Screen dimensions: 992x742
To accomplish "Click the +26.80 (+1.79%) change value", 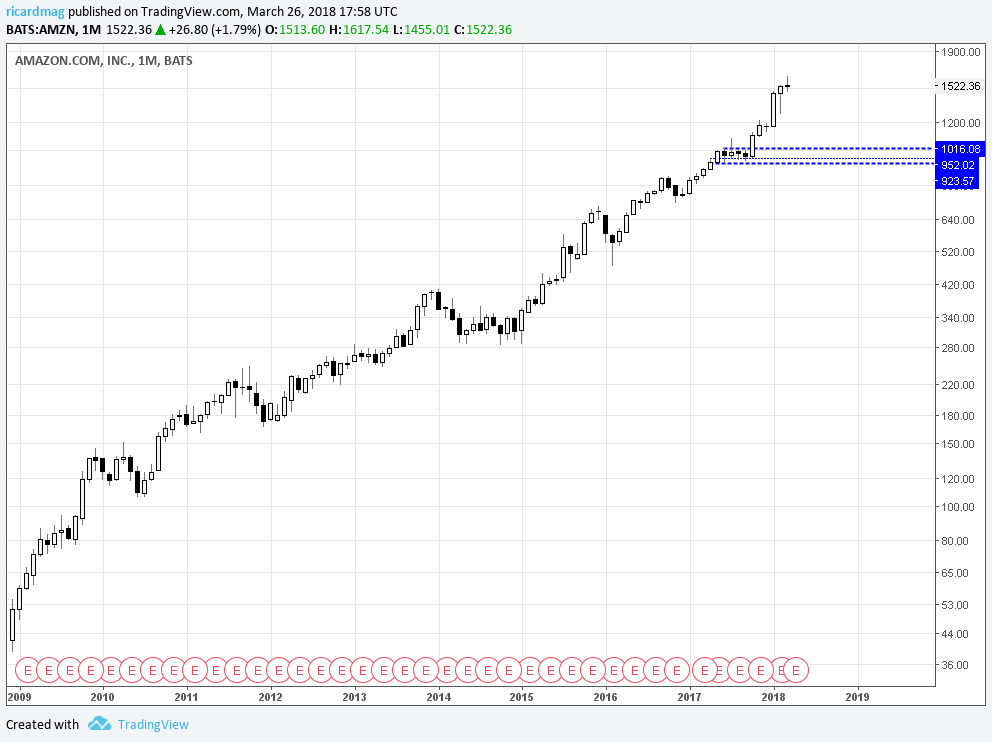I will pyautogui.click(x=214, y=30).
